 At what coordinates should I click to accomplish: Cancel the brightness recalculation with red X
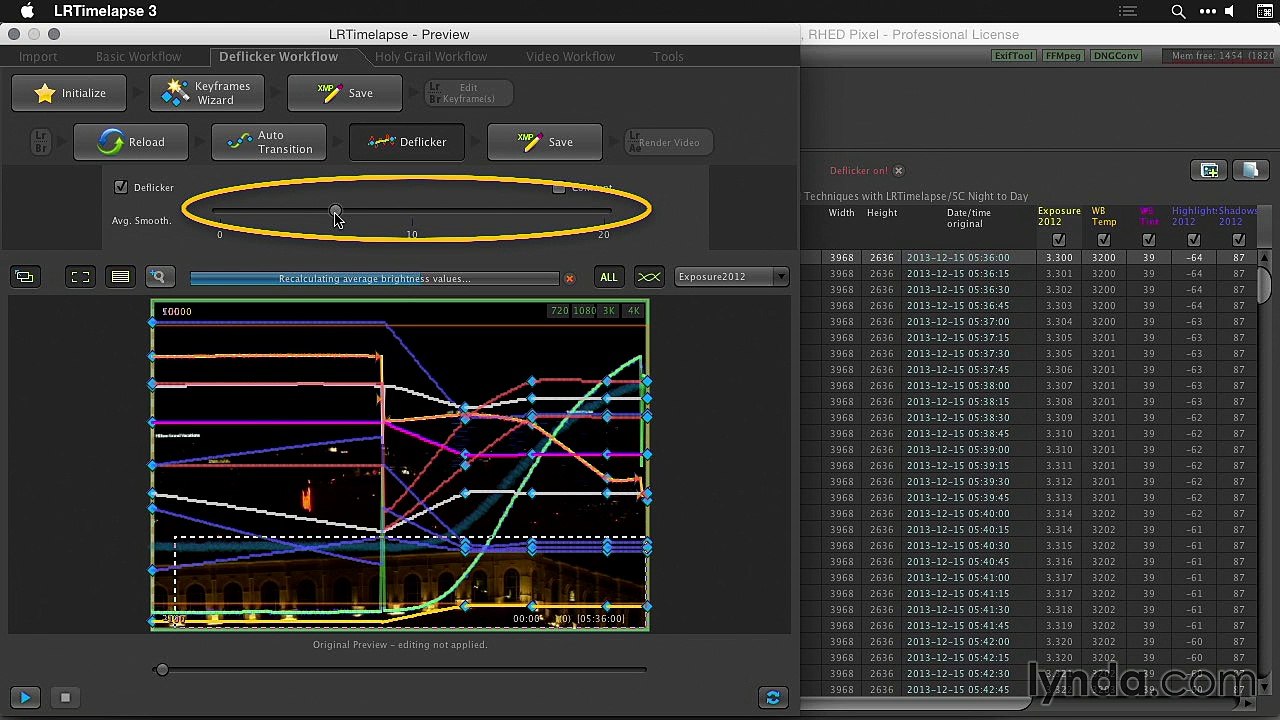[570, 279]
